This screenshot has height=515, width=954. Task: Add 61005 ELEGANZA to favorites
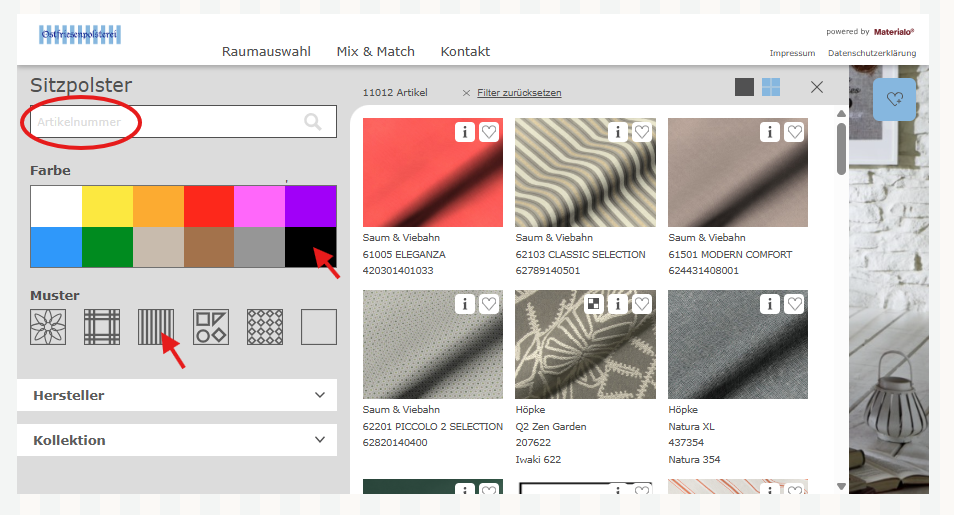point(489,132)
